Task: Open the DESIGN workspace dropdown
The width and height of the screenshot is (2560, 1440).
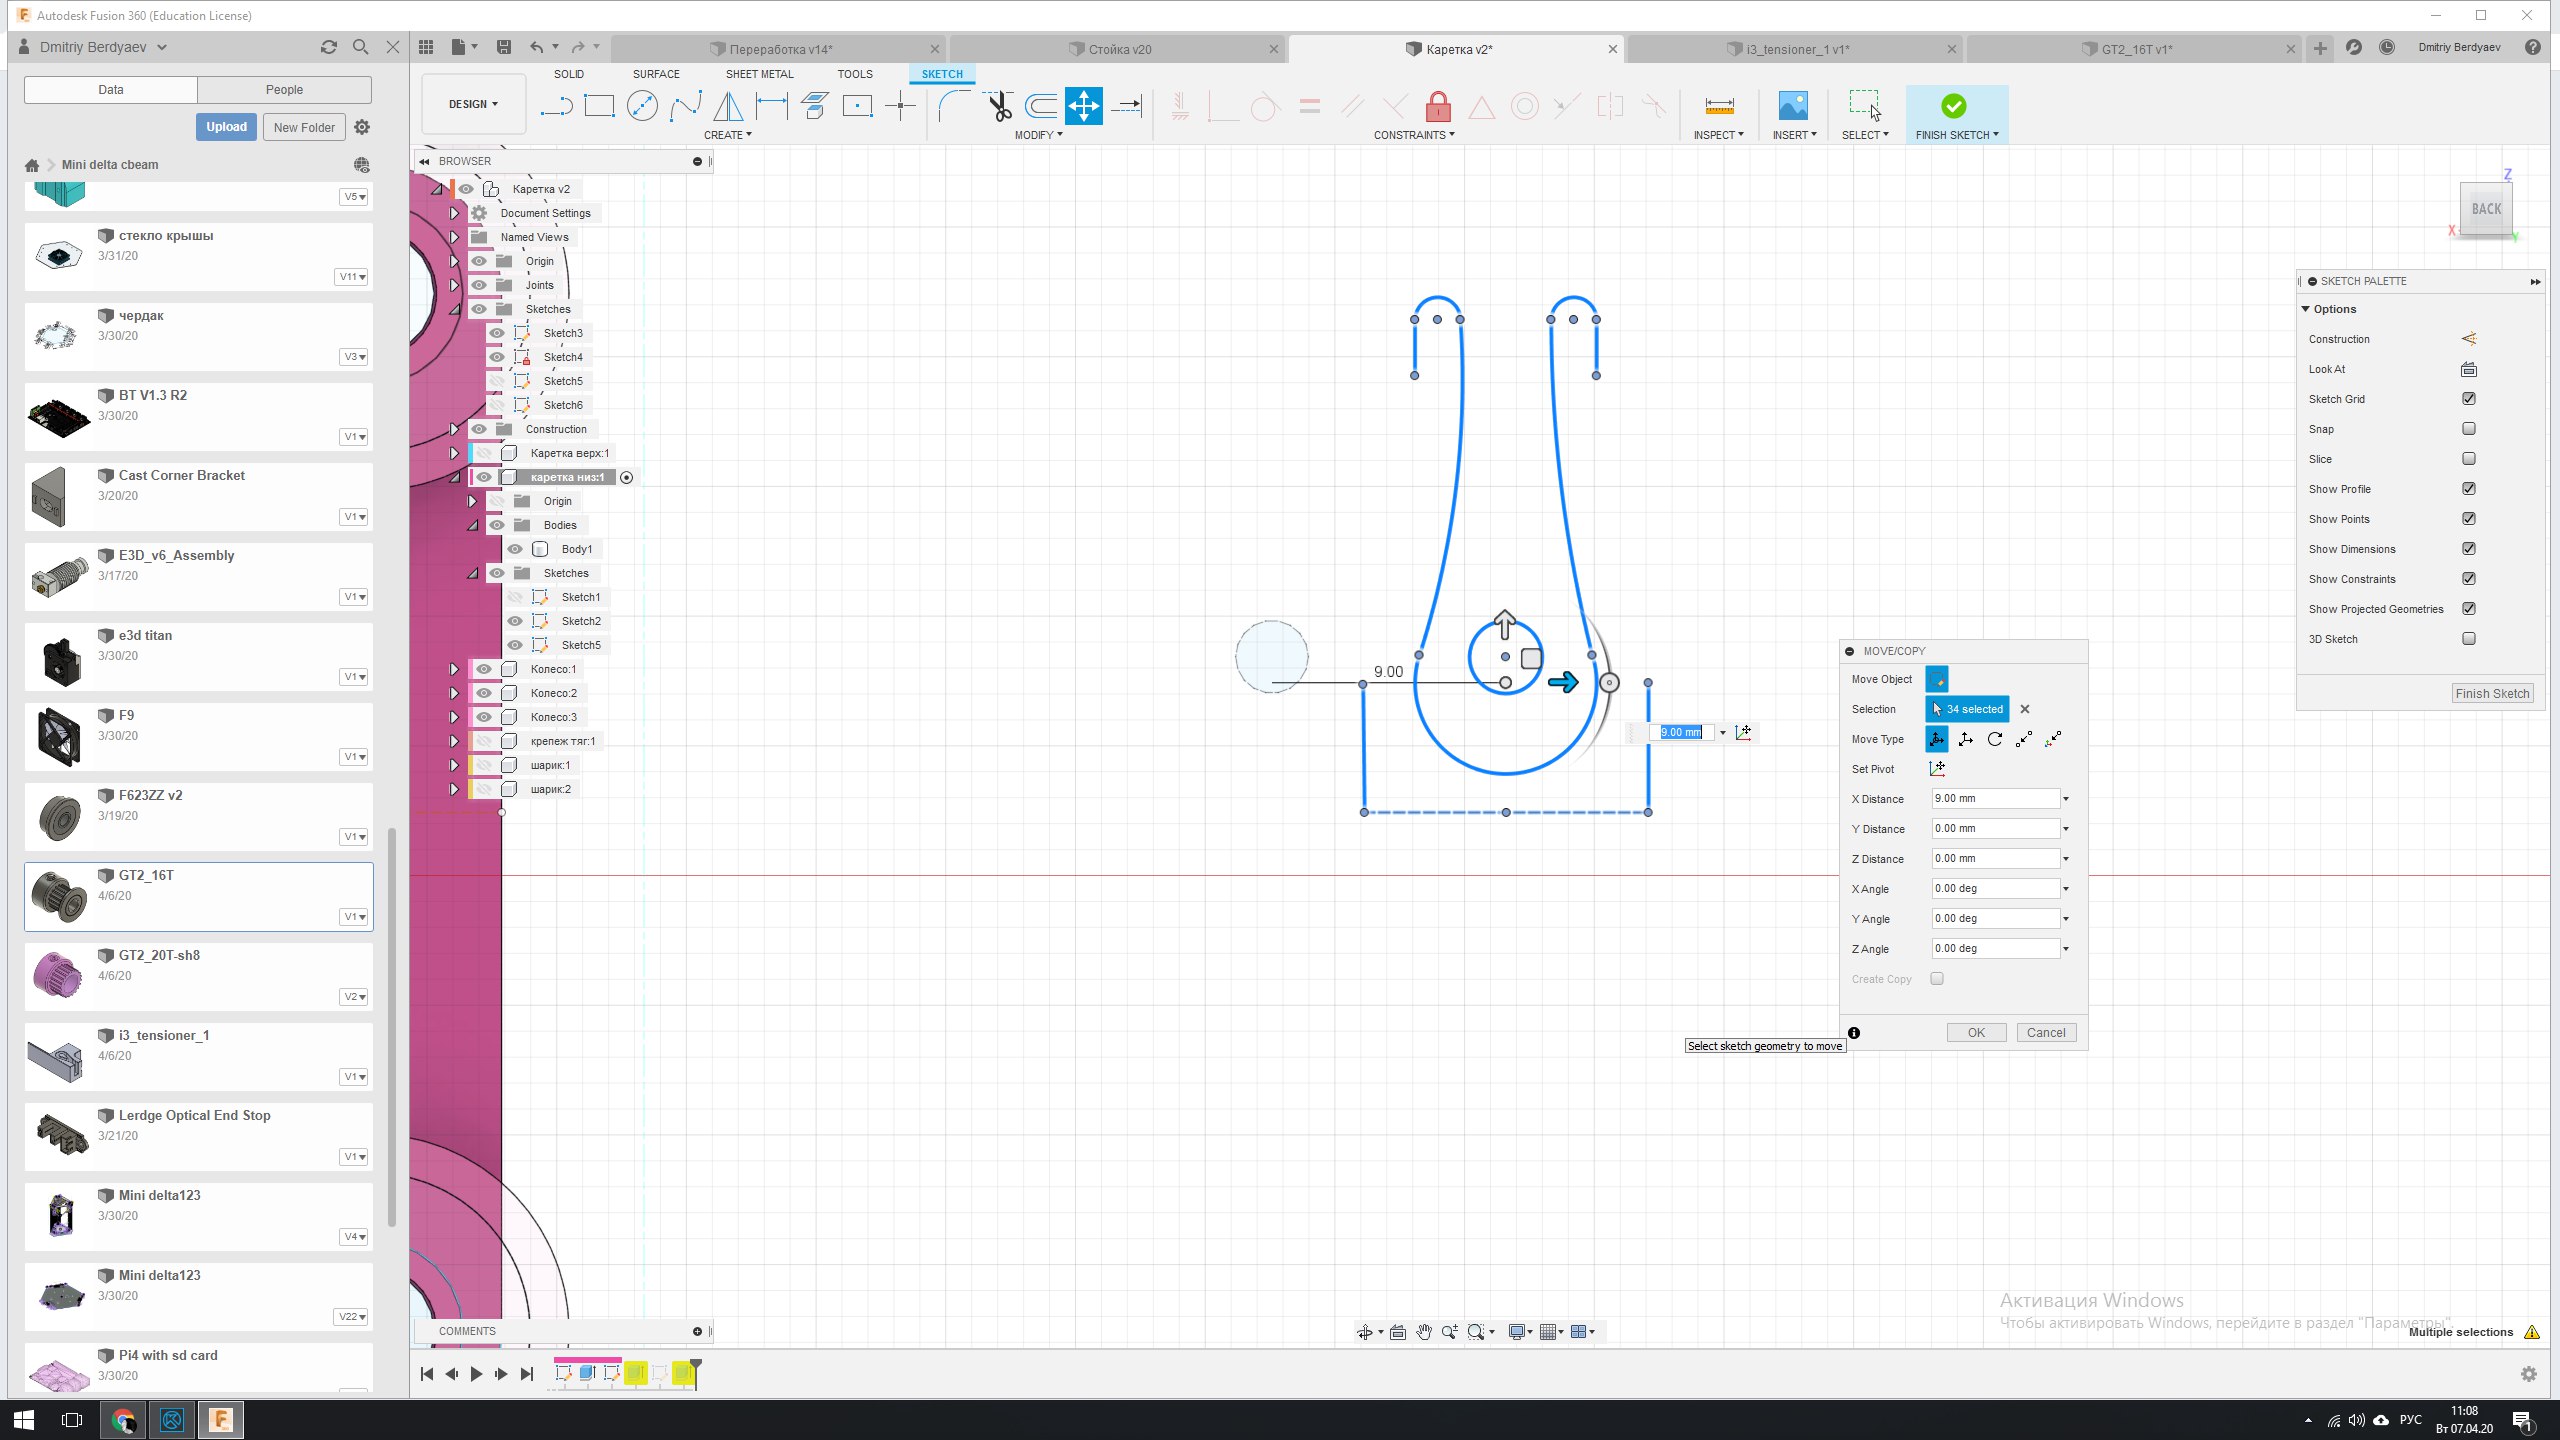Action: [x=473, y=104]
